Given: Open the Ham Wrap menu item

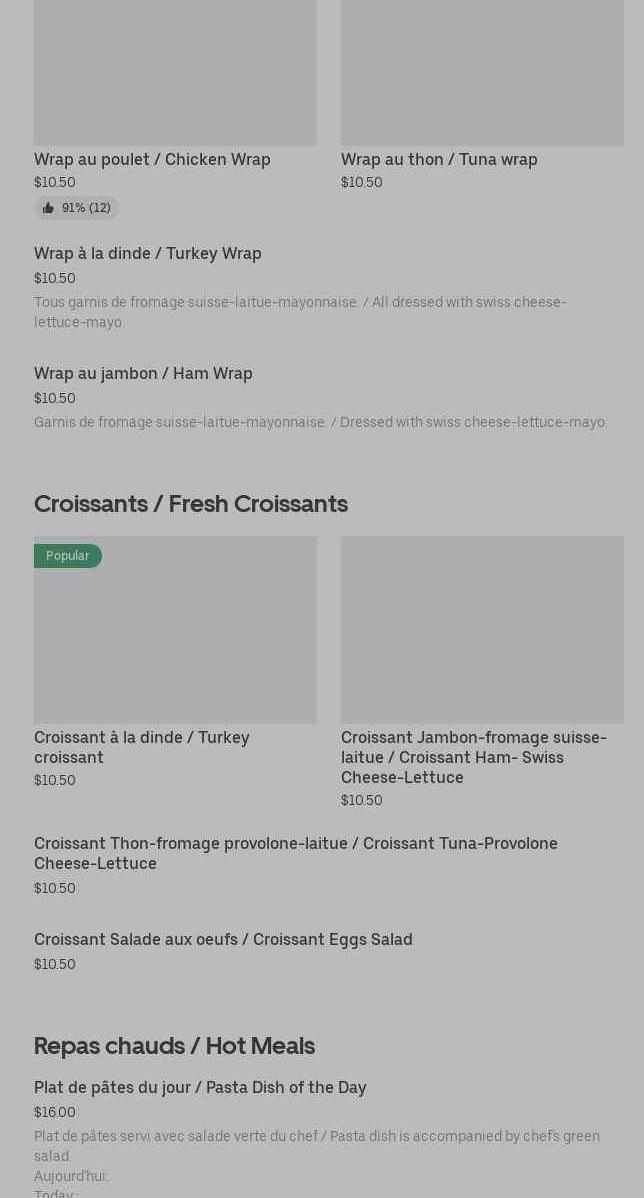Looking at the screenshot, I should (143, 373).
